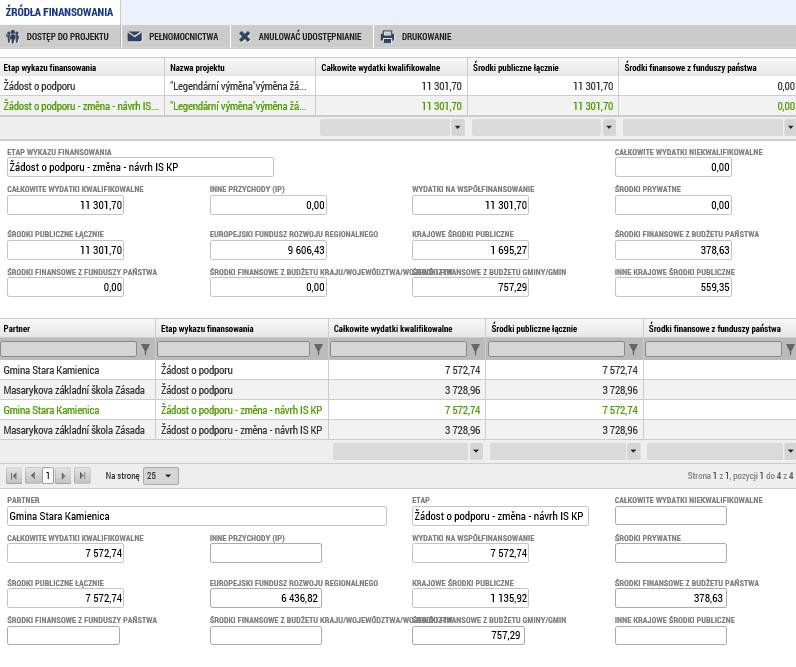Open summary dropdown under partner Całkowite wydatki kwalifikowalne
The width and height of the screenshot is (796, 667).
pos(476,451)
